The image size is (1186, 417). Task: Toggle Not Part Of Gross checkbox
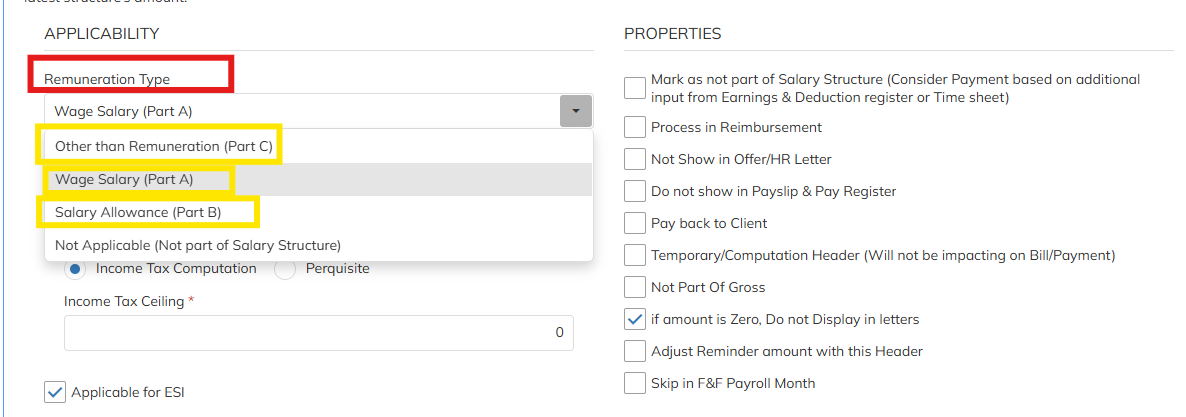point(635,287)
